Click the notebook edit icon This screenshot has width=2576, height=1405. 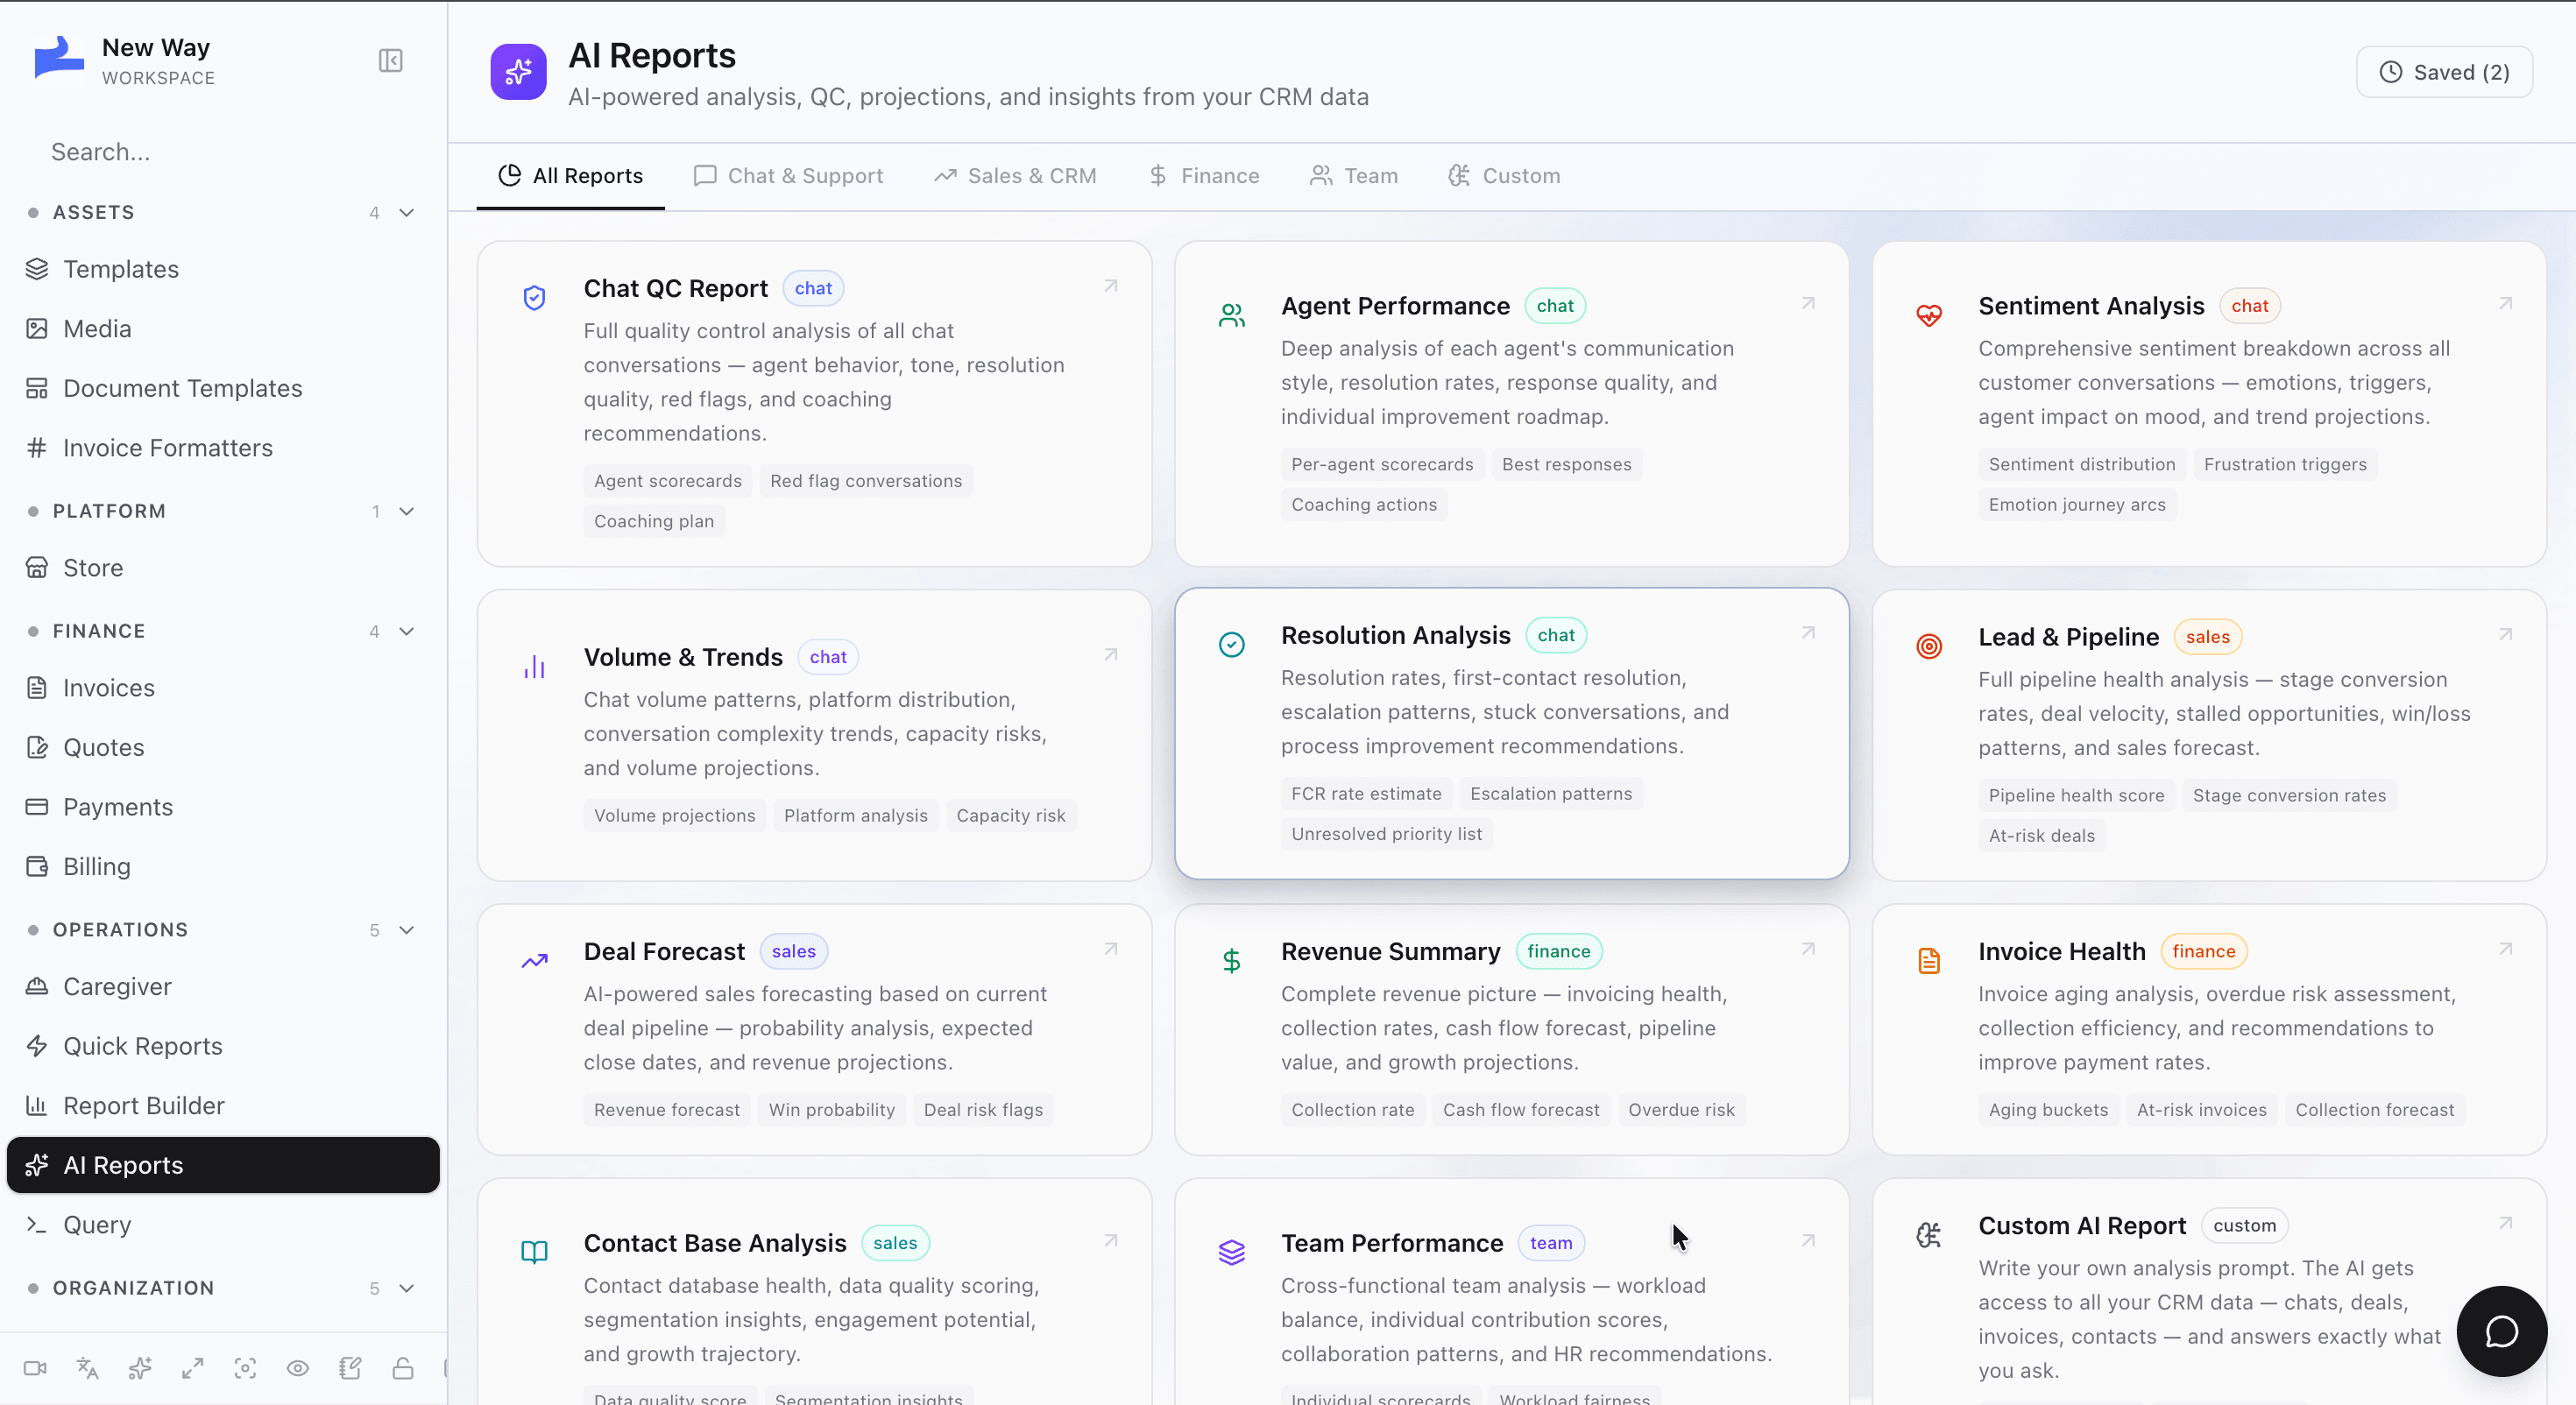pyautogui.click(x=350, y=1368)
